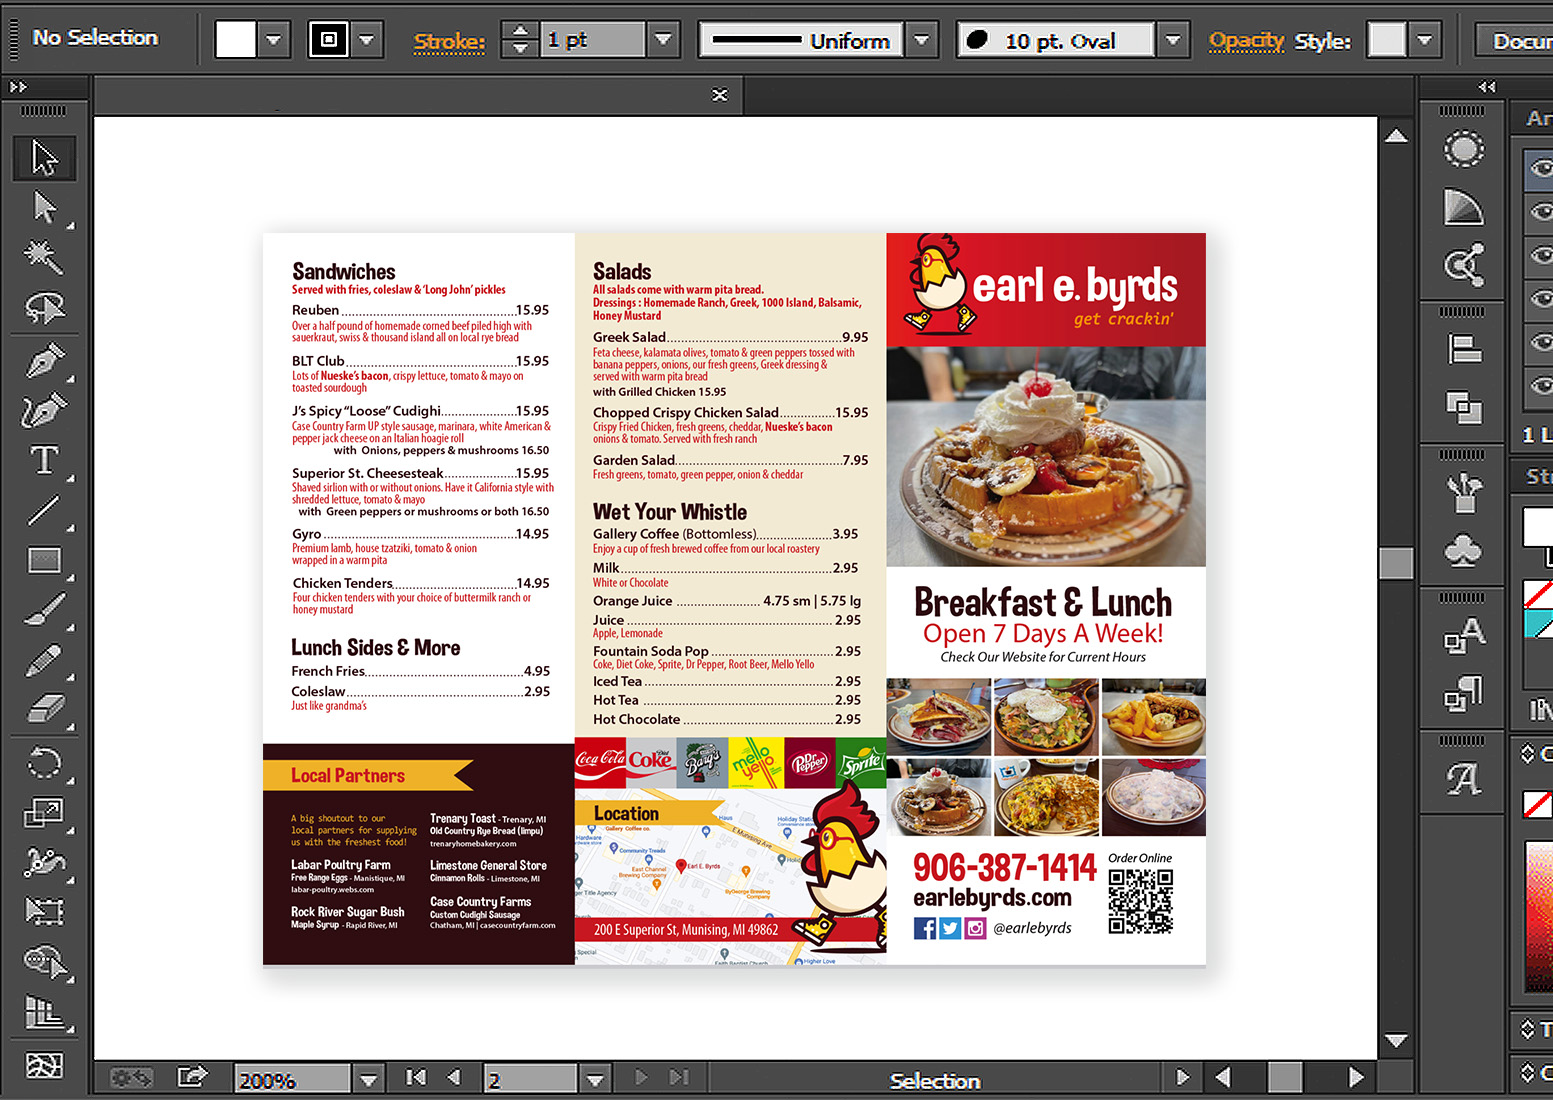
Task: Select the Direct Selection tool
Action: pyautogui.click(x=45, y=208)
